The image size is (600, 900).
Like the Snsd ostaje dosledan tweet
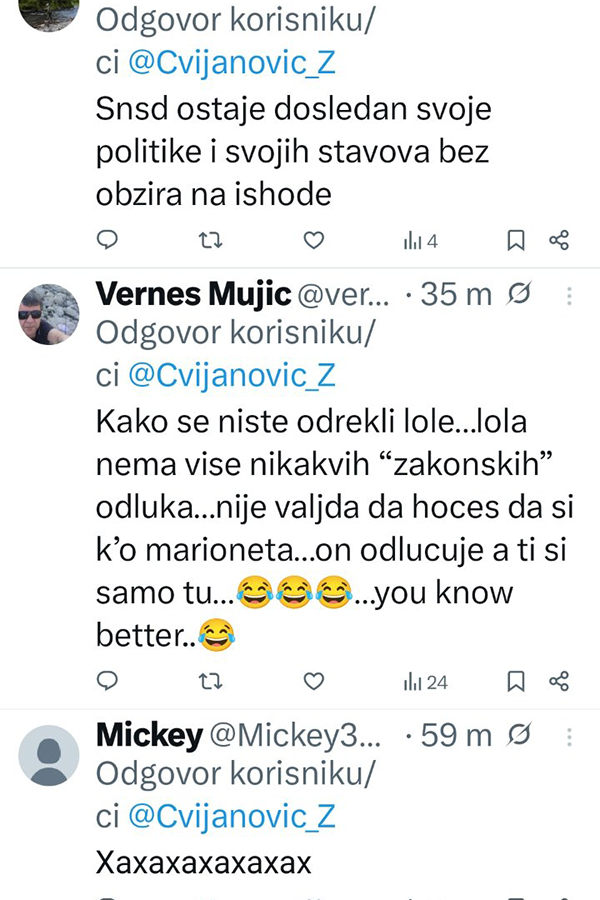(314, 240)
